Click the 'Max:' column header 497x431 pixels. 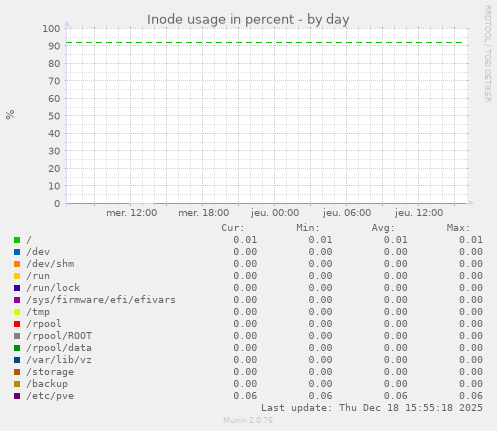(458, 228)
